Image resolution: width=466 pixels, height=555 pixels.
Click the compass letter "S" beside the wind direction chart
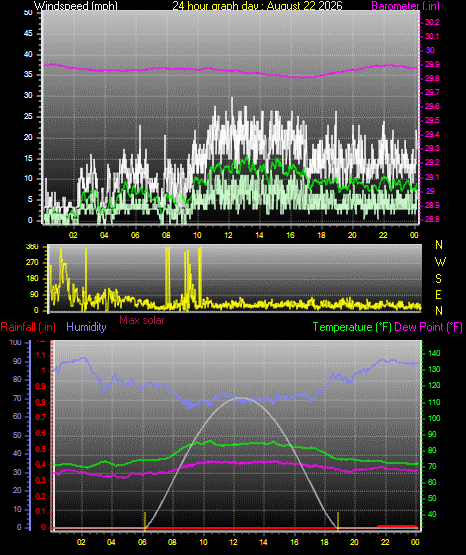pyautogui.click(x=439, y=279)
